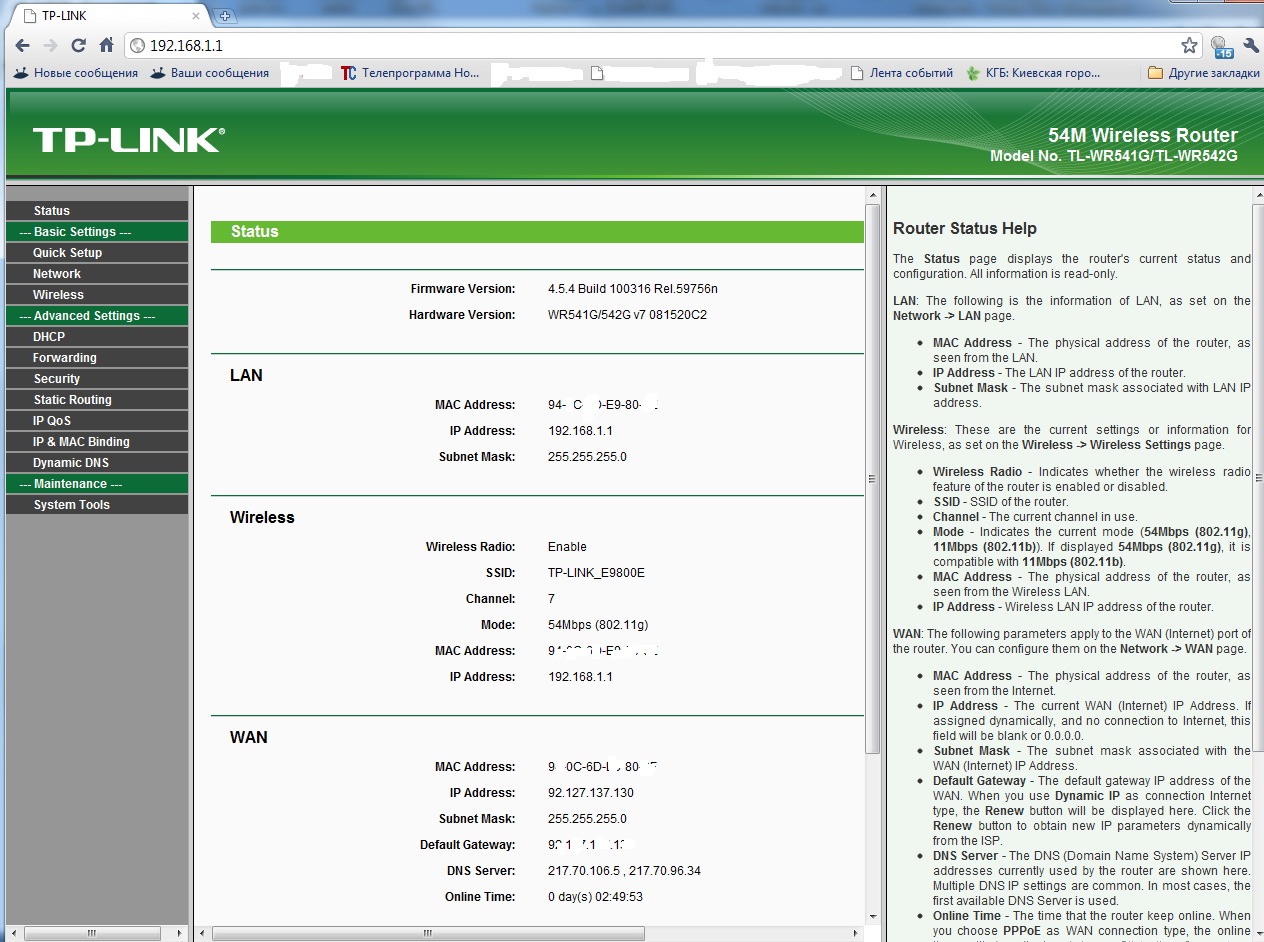The width and height of the screenshot is (1264, 942).
Task: Click the Basic Settings section header
Action: 96,232
